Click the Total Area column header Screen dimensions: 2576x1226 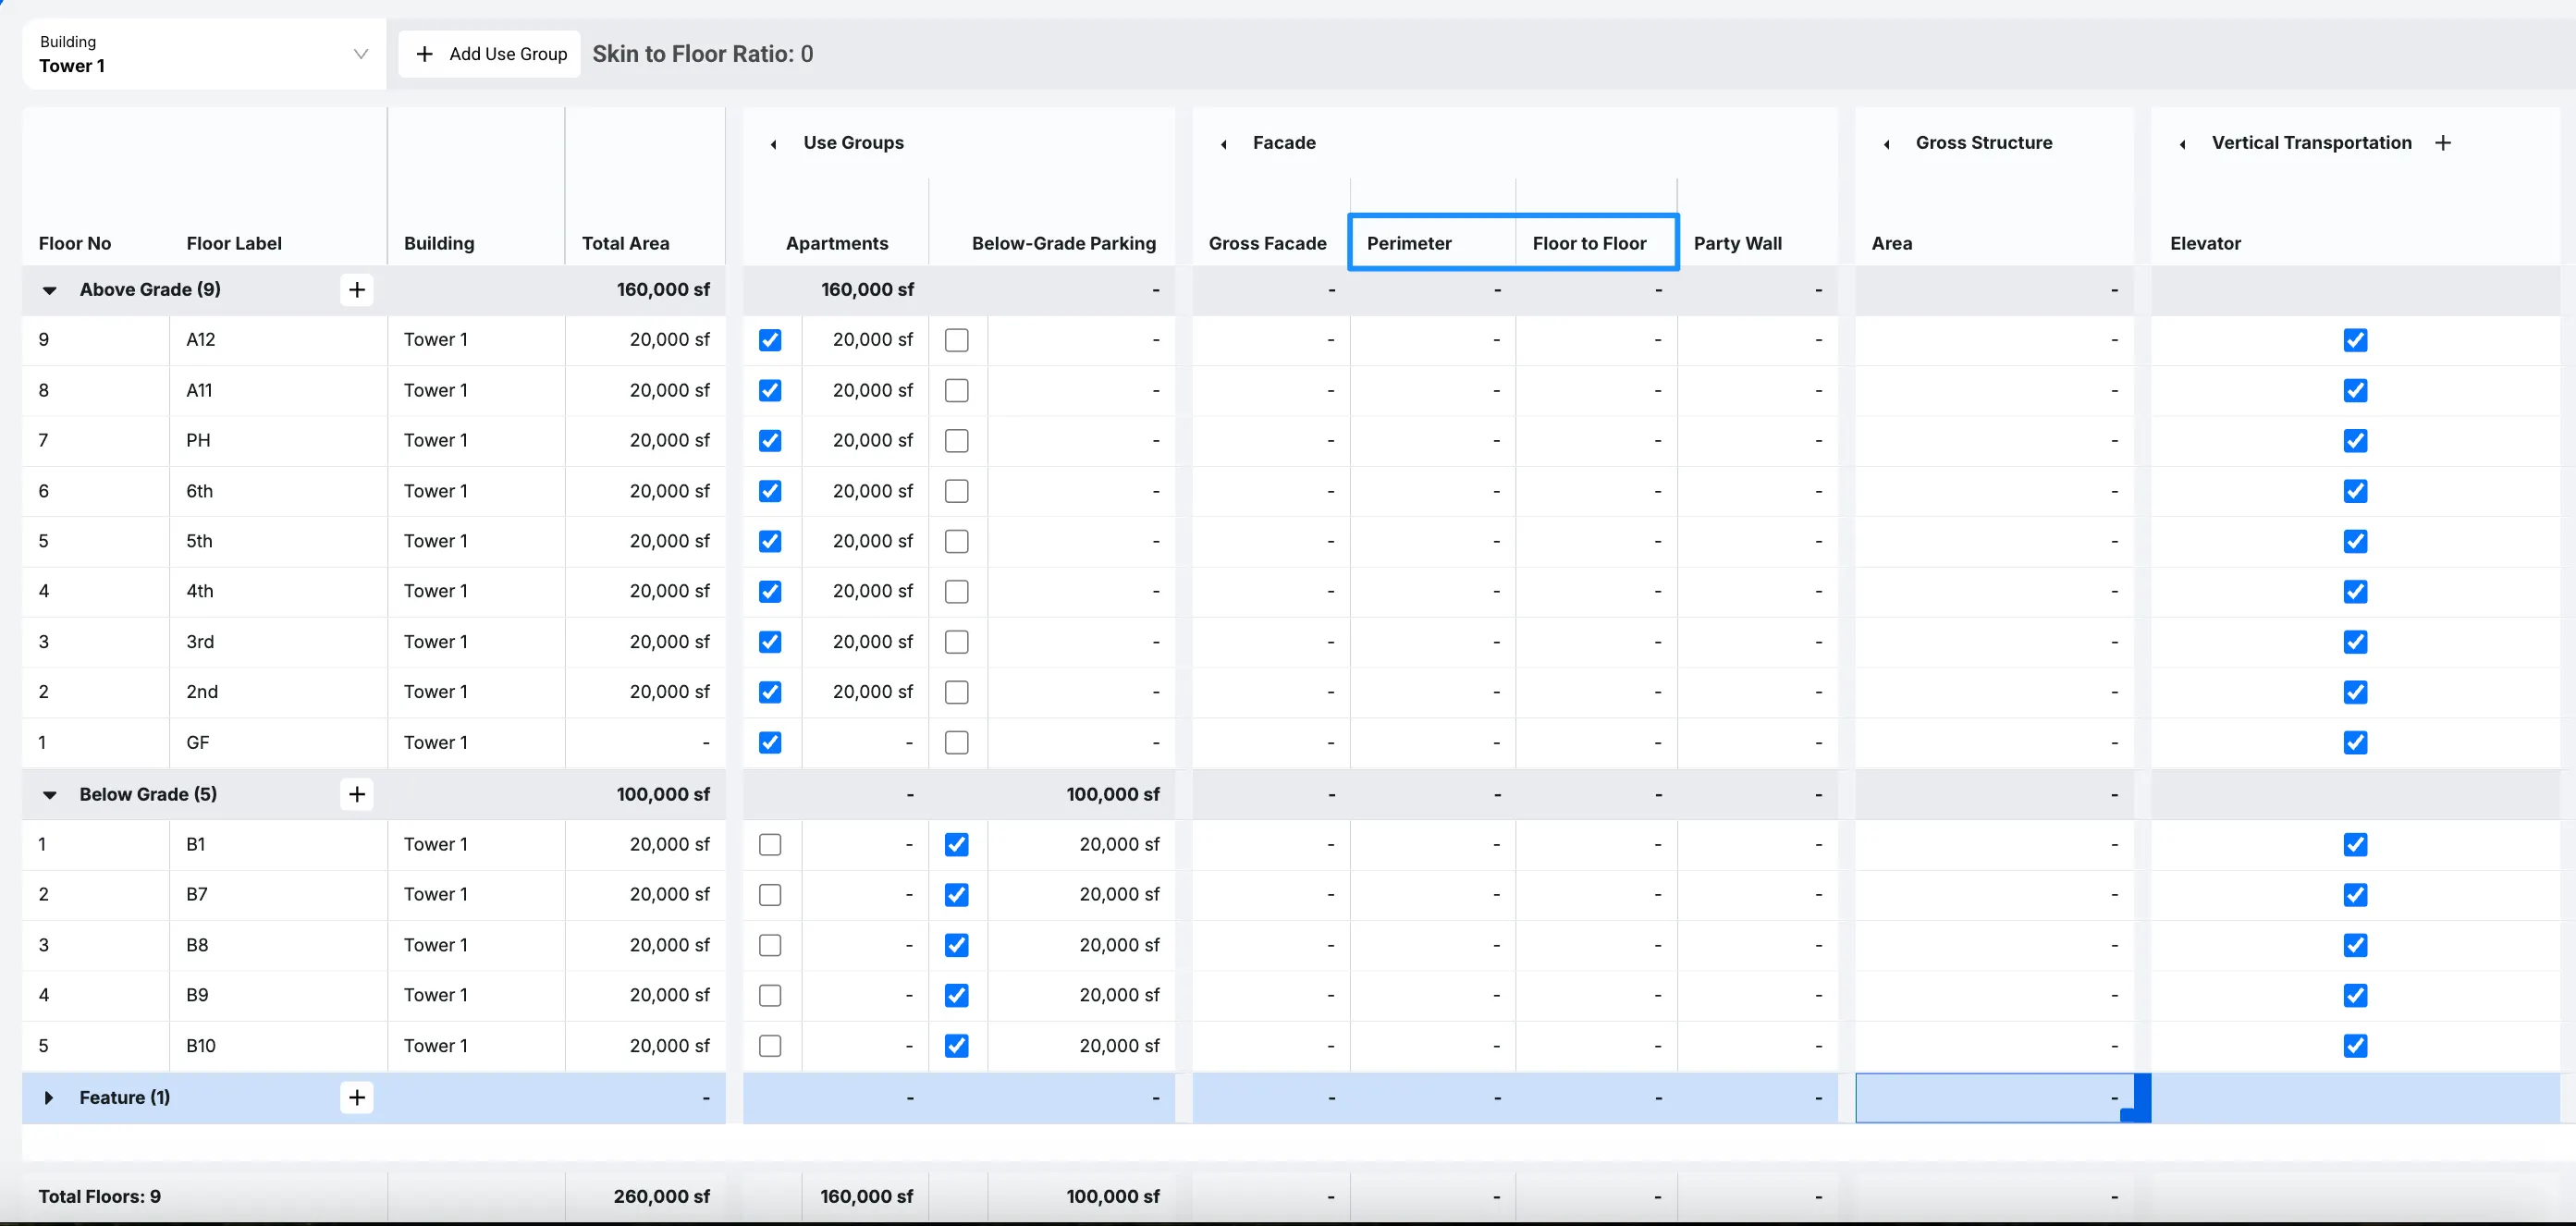click(x=625, y=243)
